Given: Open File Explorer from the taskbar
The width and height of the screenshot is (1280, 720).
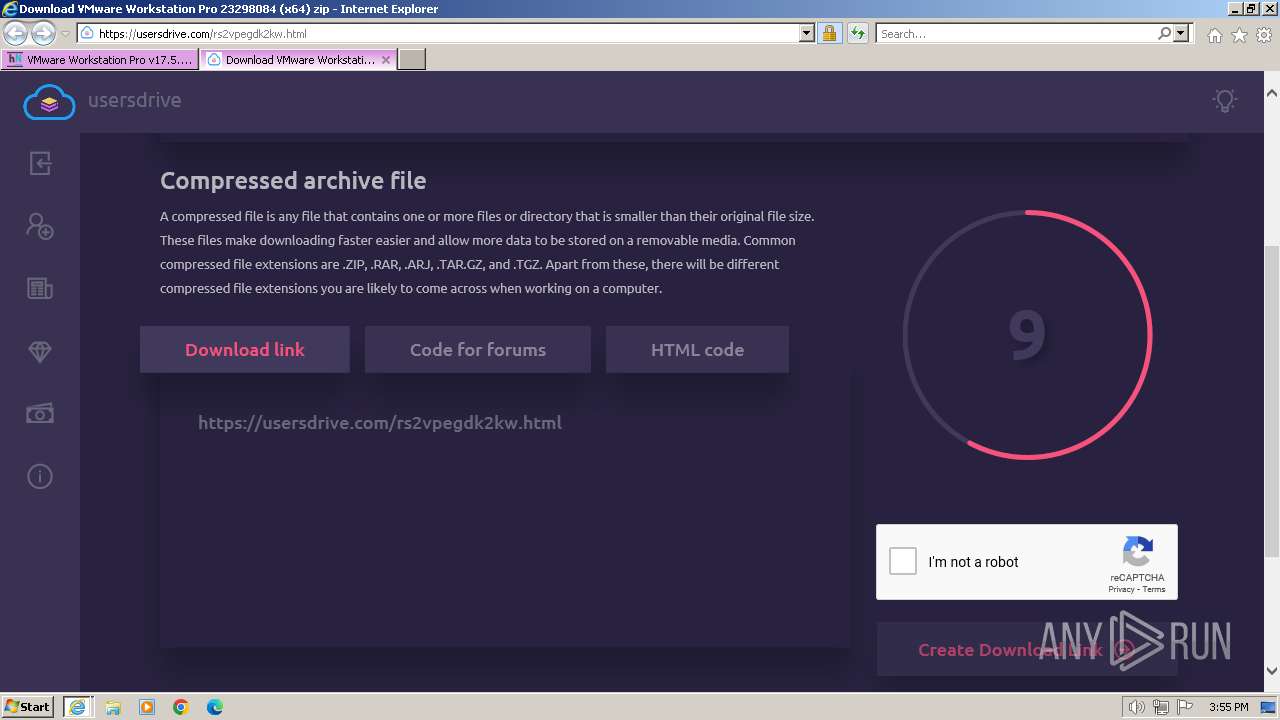Looking at the screenshot, I should point(113,707).
